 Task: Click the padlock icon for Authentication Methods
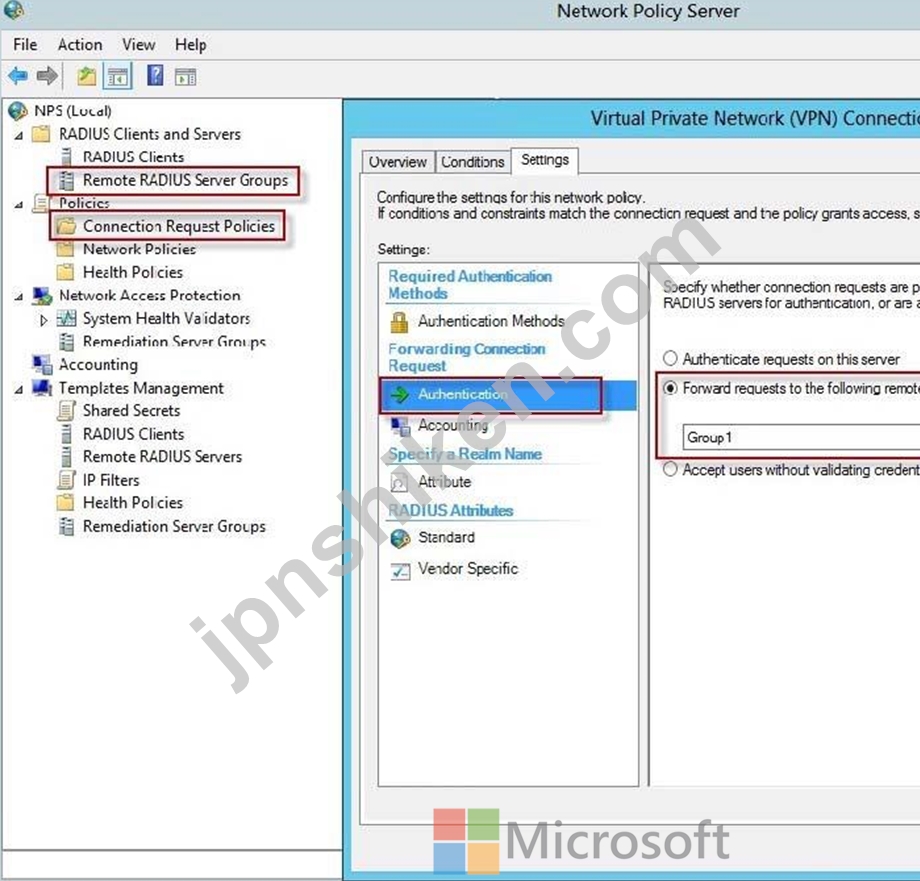[x=399, y=322]
